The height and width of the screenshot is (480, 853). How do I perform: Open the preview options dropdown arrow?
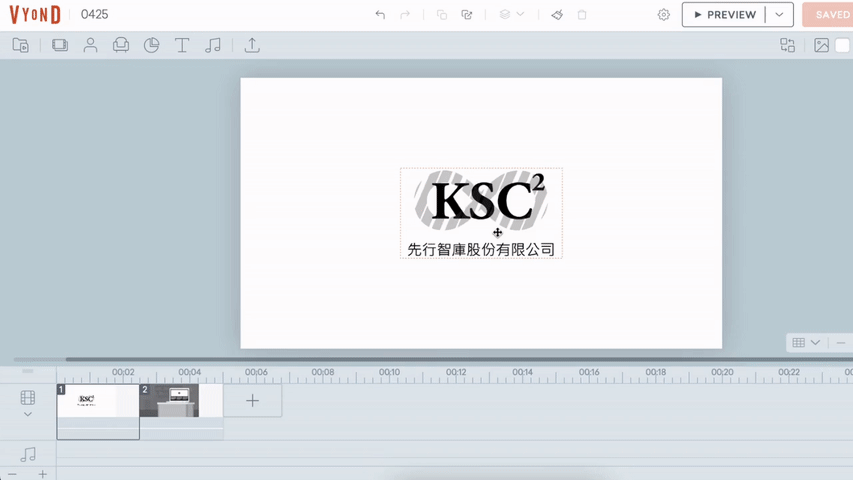[x=780, y=15]
